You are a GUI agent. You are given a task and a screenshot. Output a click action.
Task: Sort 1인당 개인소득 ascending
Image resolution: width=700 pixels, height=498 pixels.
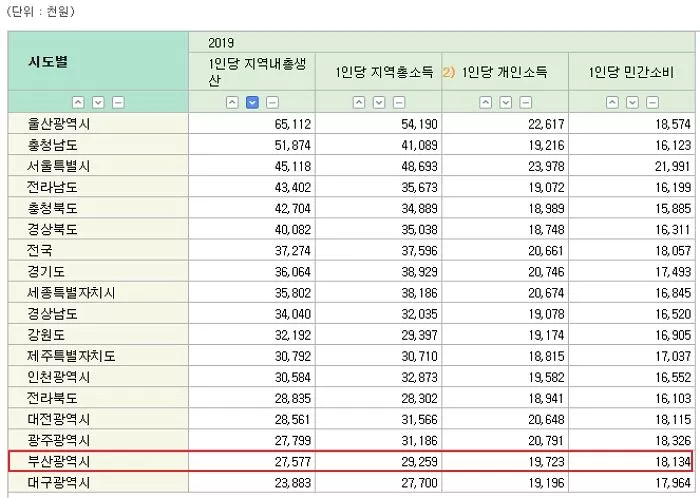(485, 102)
